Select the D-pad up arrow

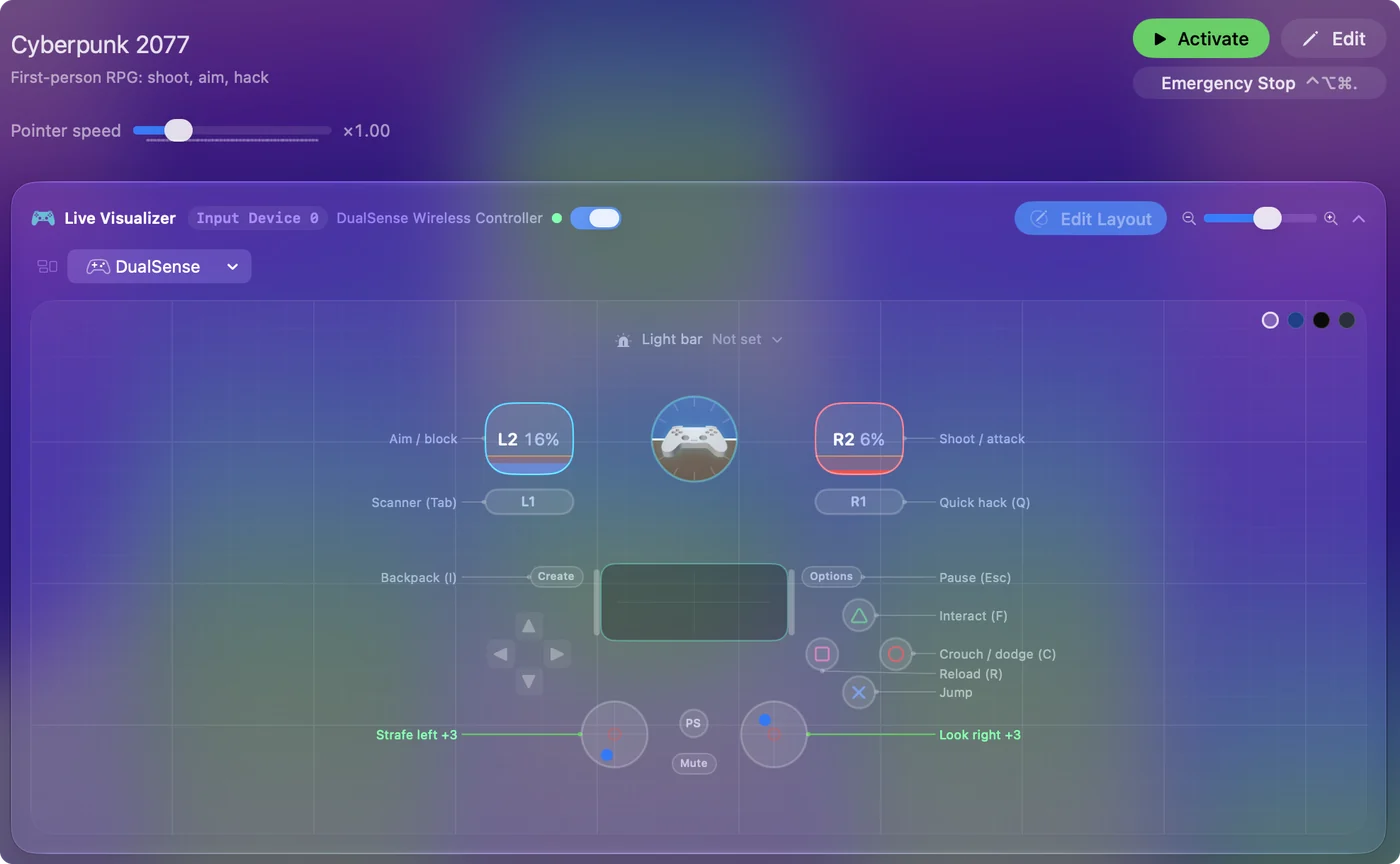pyautogui.click(x=529, y=627)
